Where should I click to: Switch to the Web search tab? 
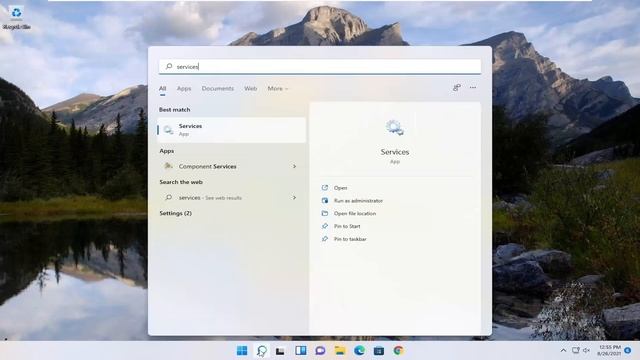[251, 89]
